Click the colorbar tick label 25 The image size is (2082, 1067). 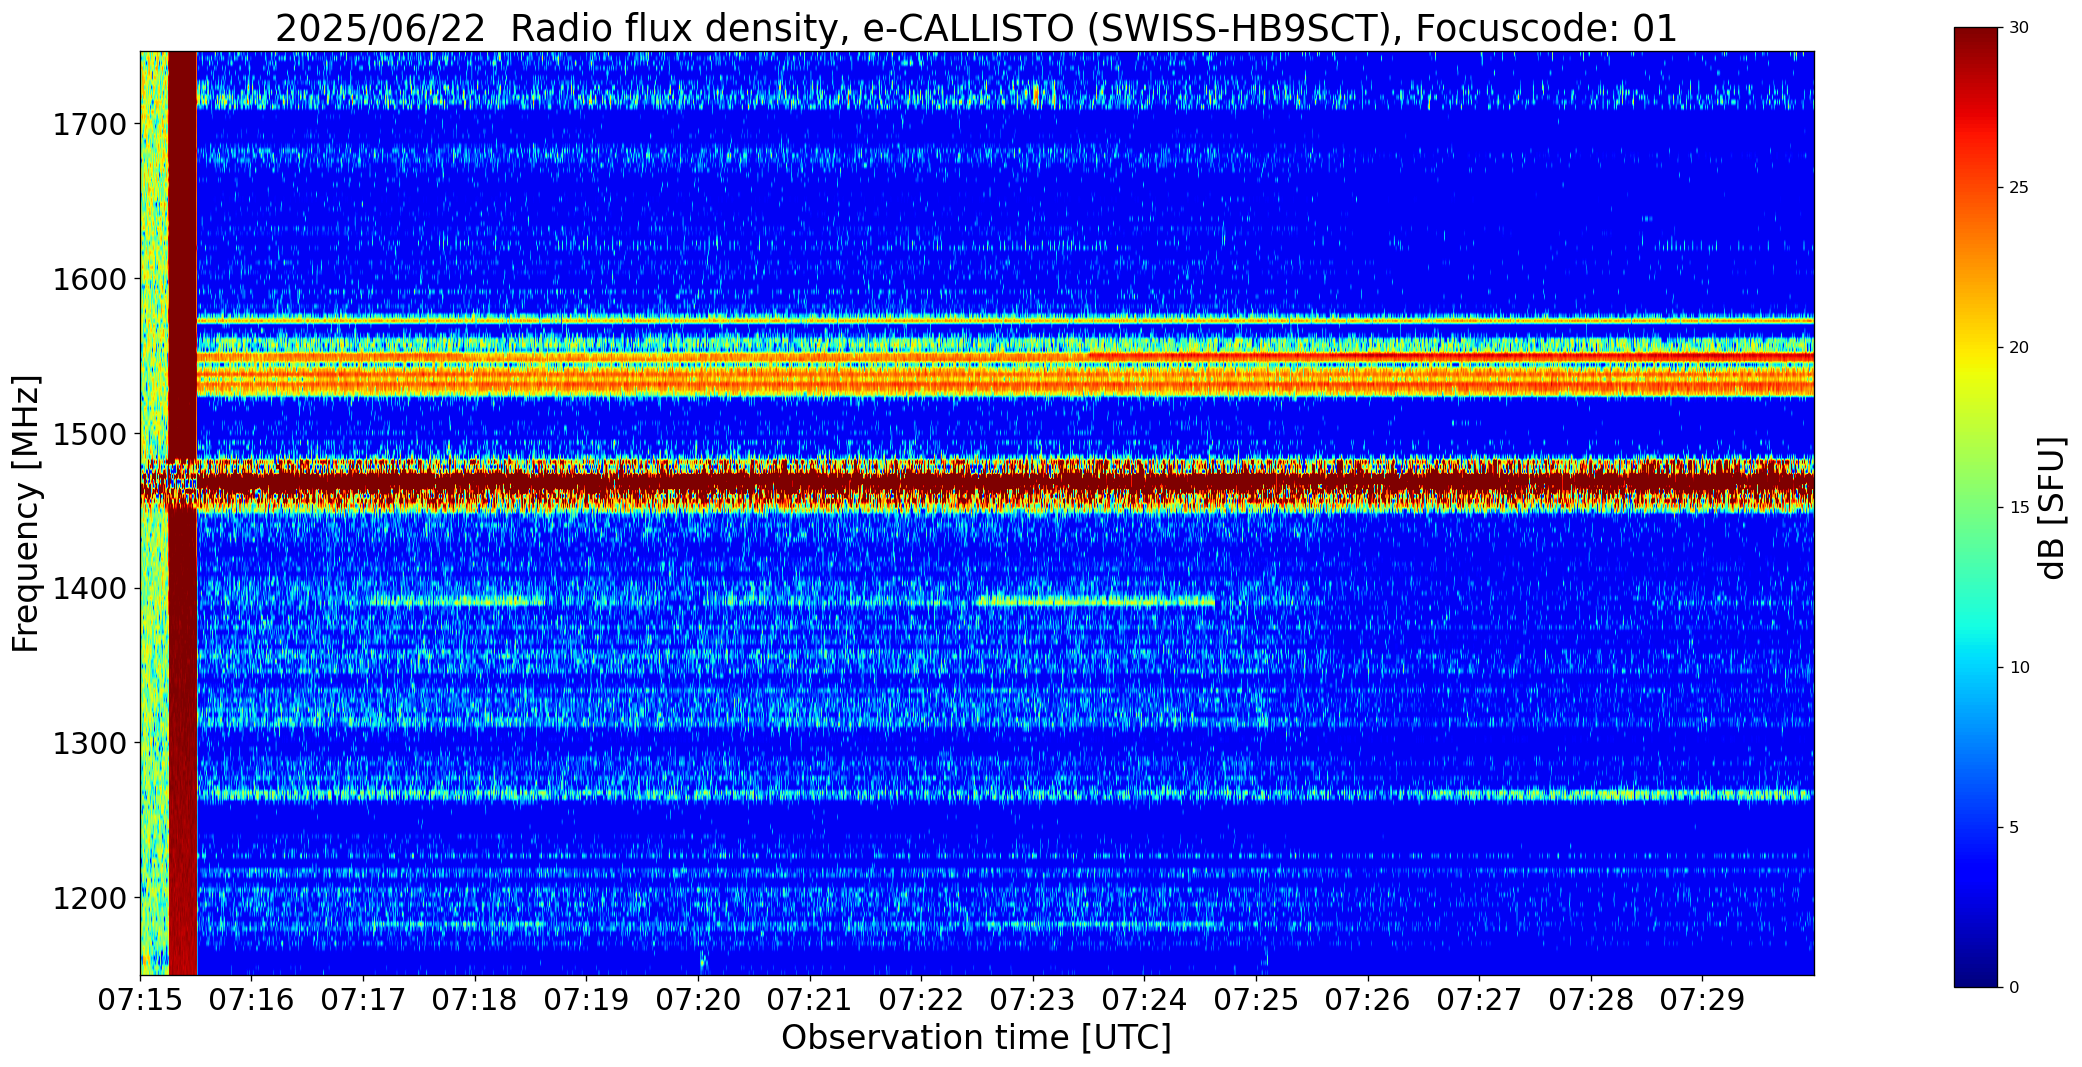pos(2019,188)
